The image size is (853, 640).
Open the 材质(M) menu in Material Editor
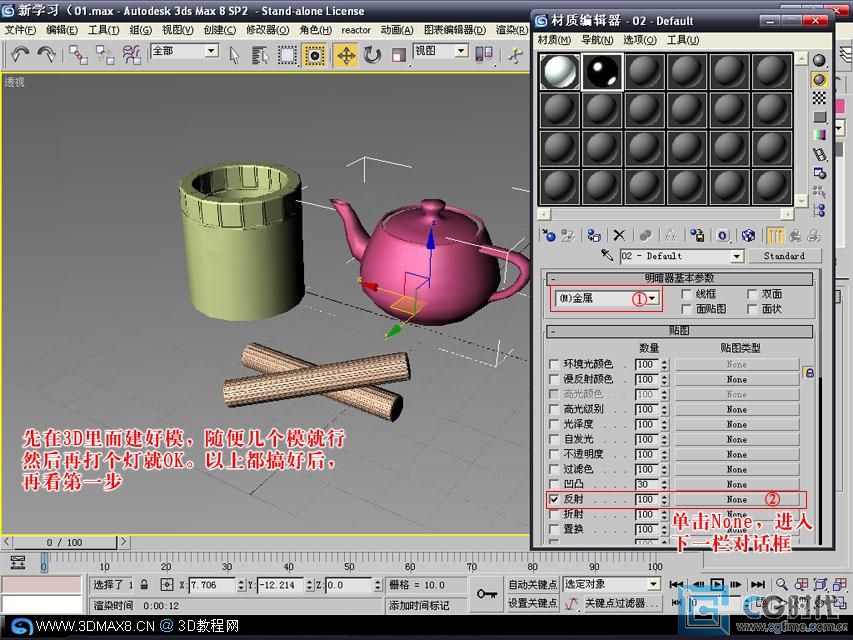554,40
